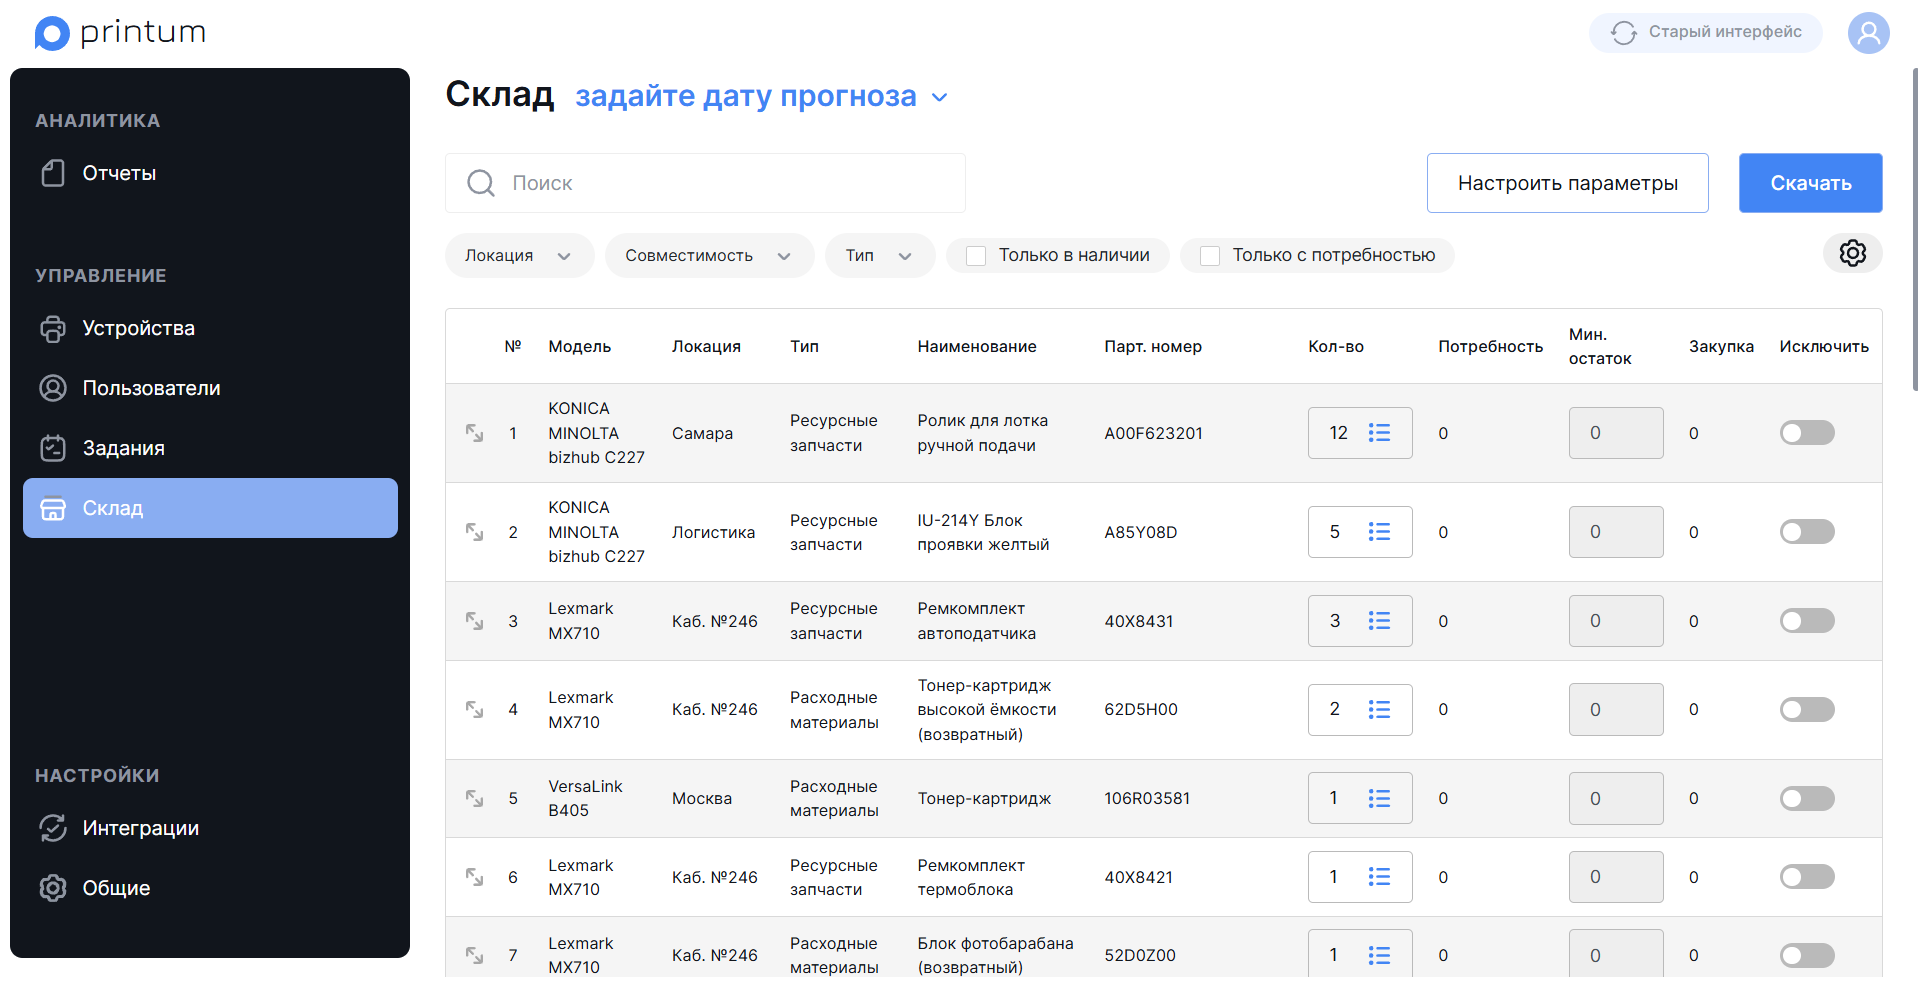
Task: Open the Совместимость filter dropdown
Action: point(709,255)
